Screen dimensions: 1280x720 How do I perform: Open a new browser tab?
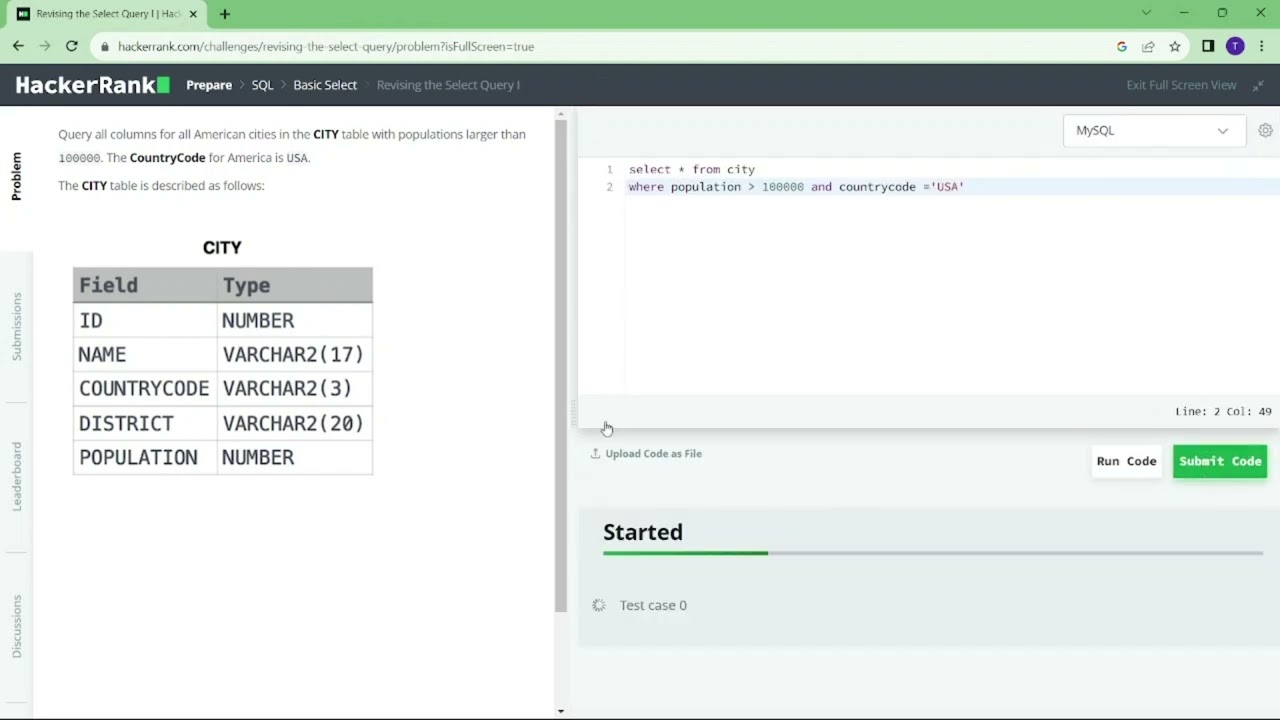click(x=225, y=14)
